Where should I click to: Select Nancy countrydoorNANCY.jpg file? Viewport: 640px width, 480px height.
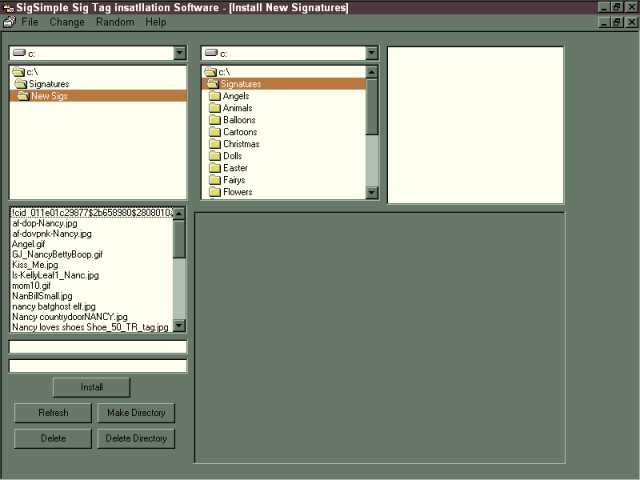[70, 317]
